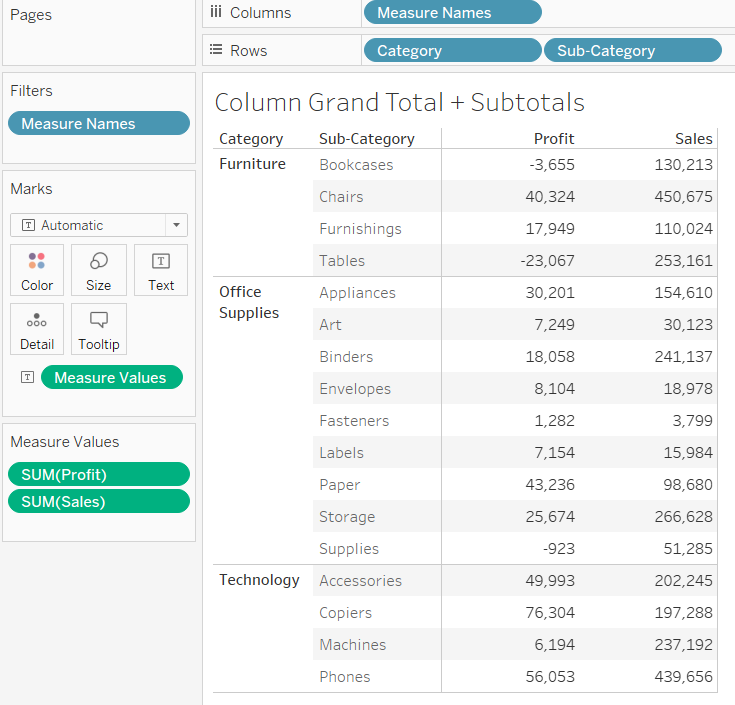Image resolution: width=735 pixels, height=705 pixels.
Task: Open the Size marks card
Action: click(x=99, y=270)
